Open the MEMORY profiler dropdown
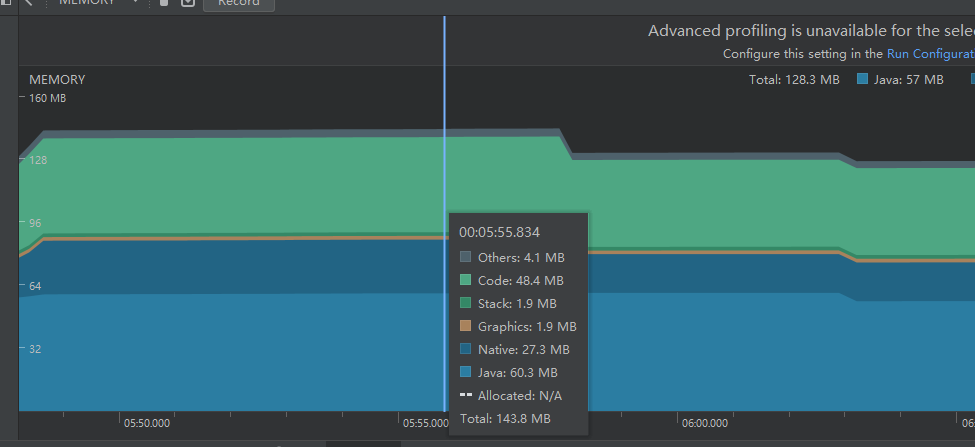 point(99,2)
